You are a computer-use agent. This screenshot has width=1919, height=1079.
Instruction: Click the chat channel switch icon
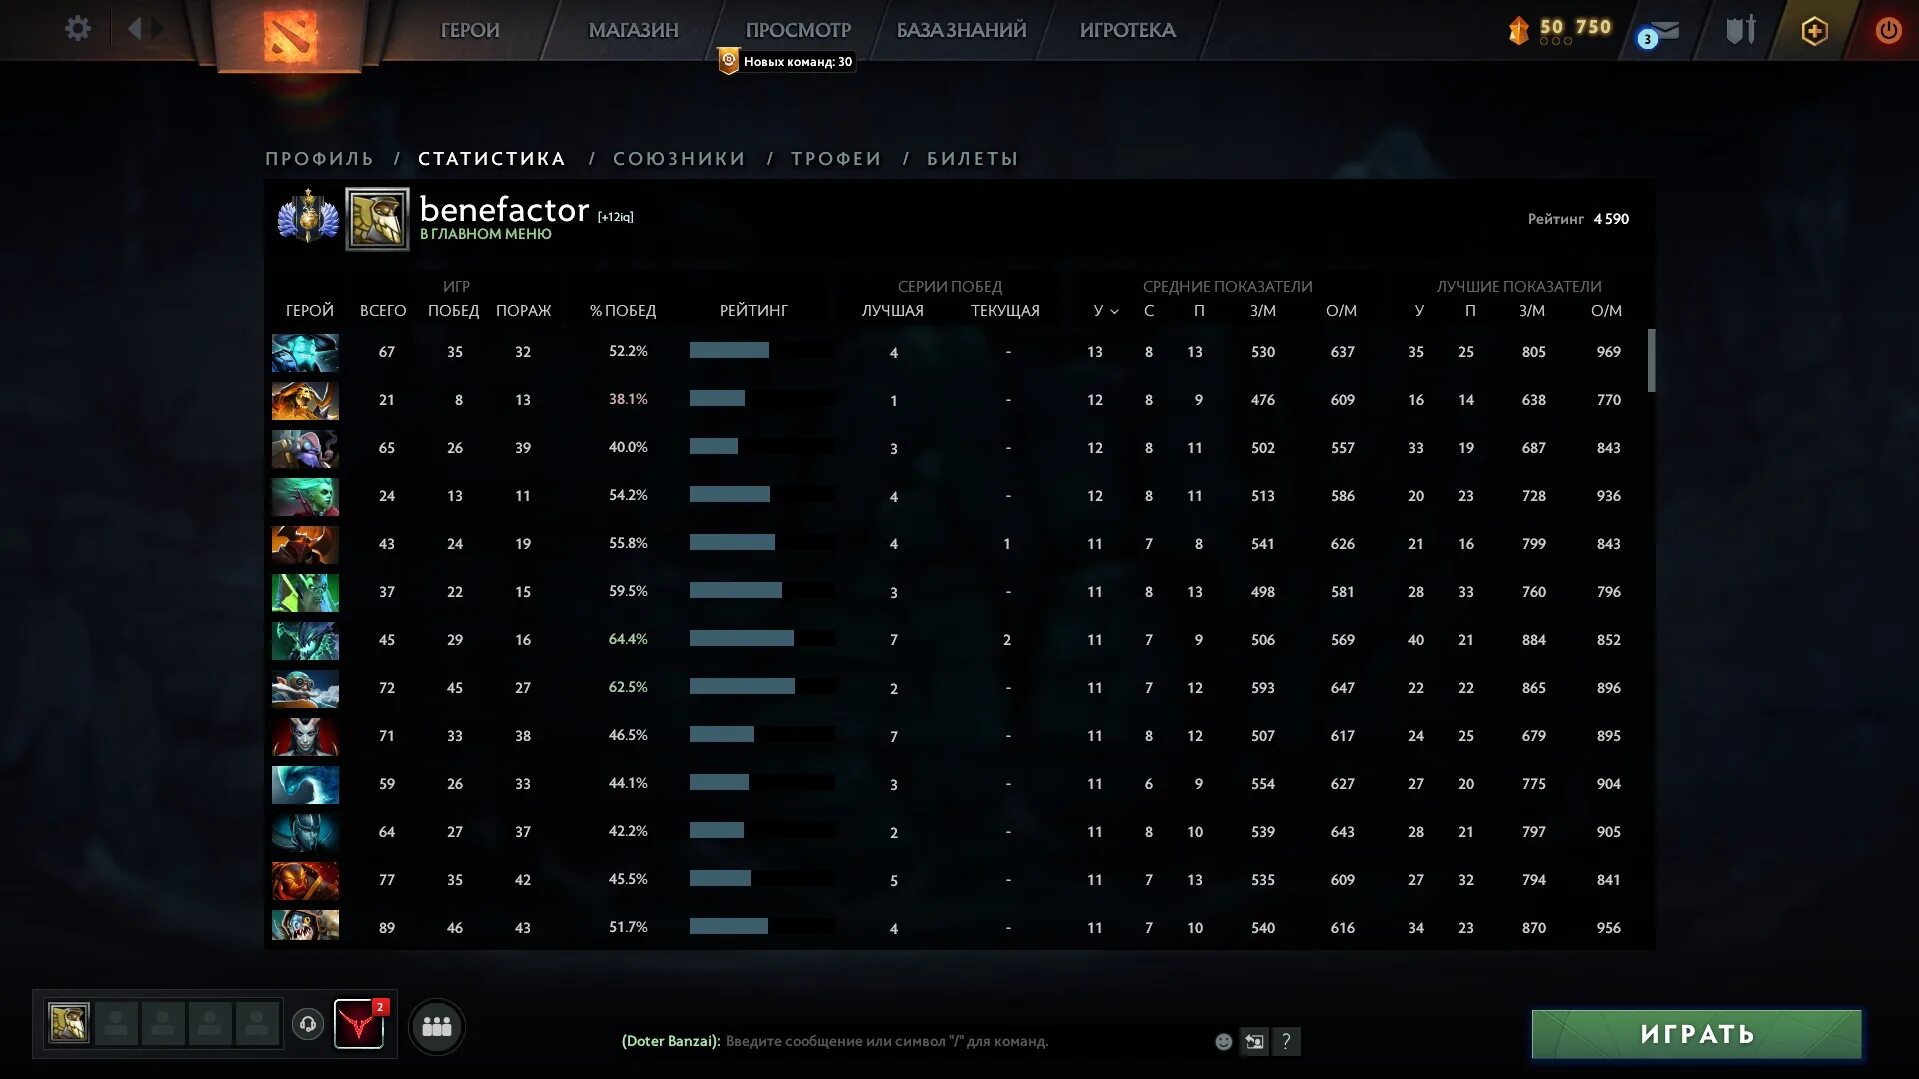(1254, 1041)
